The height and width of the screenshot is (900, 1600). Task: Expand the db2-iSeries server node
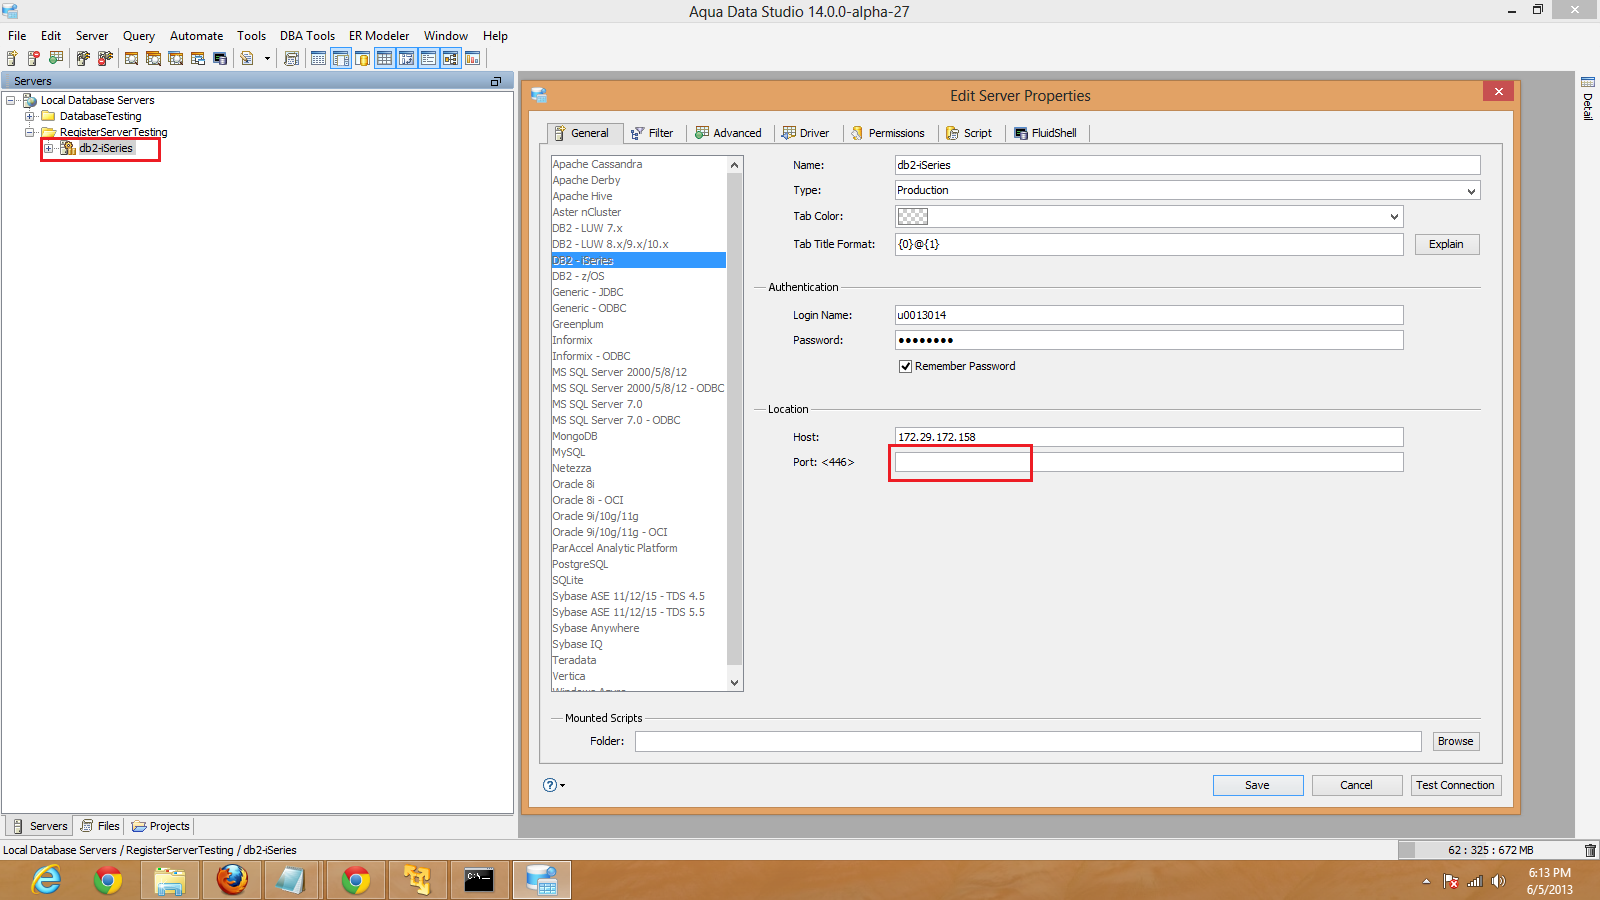[48, 148]
